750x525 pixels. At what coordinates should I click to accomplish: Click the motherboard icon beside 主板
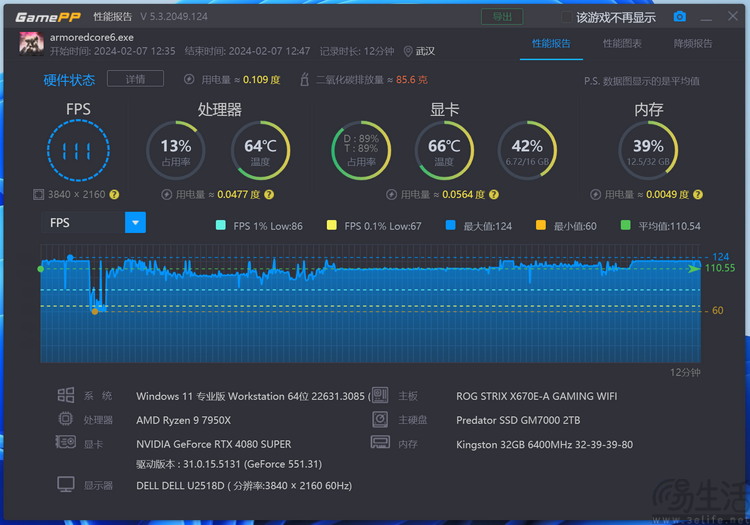tap(380, 395)
